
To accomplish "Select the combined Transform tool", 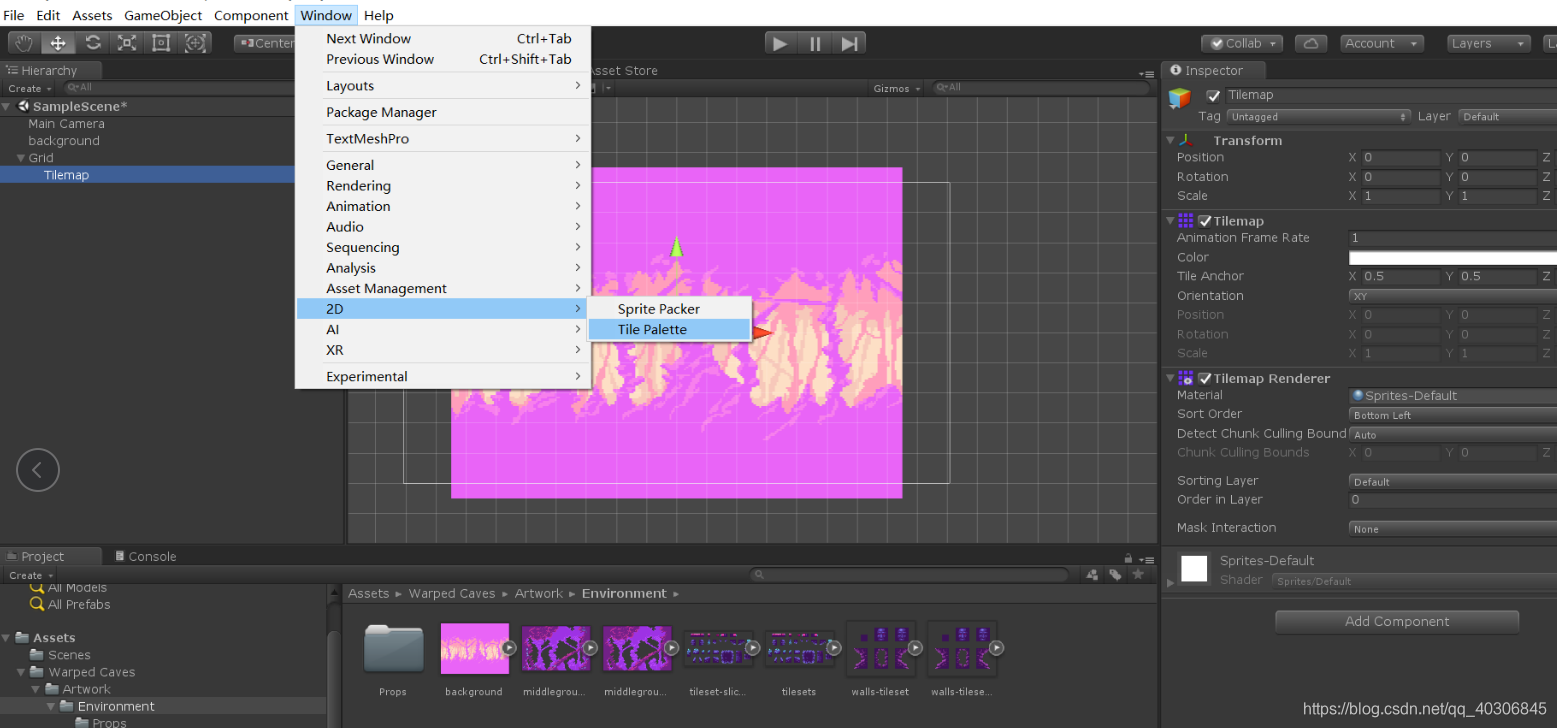I will pyautogui.click(x=195, y=43).
